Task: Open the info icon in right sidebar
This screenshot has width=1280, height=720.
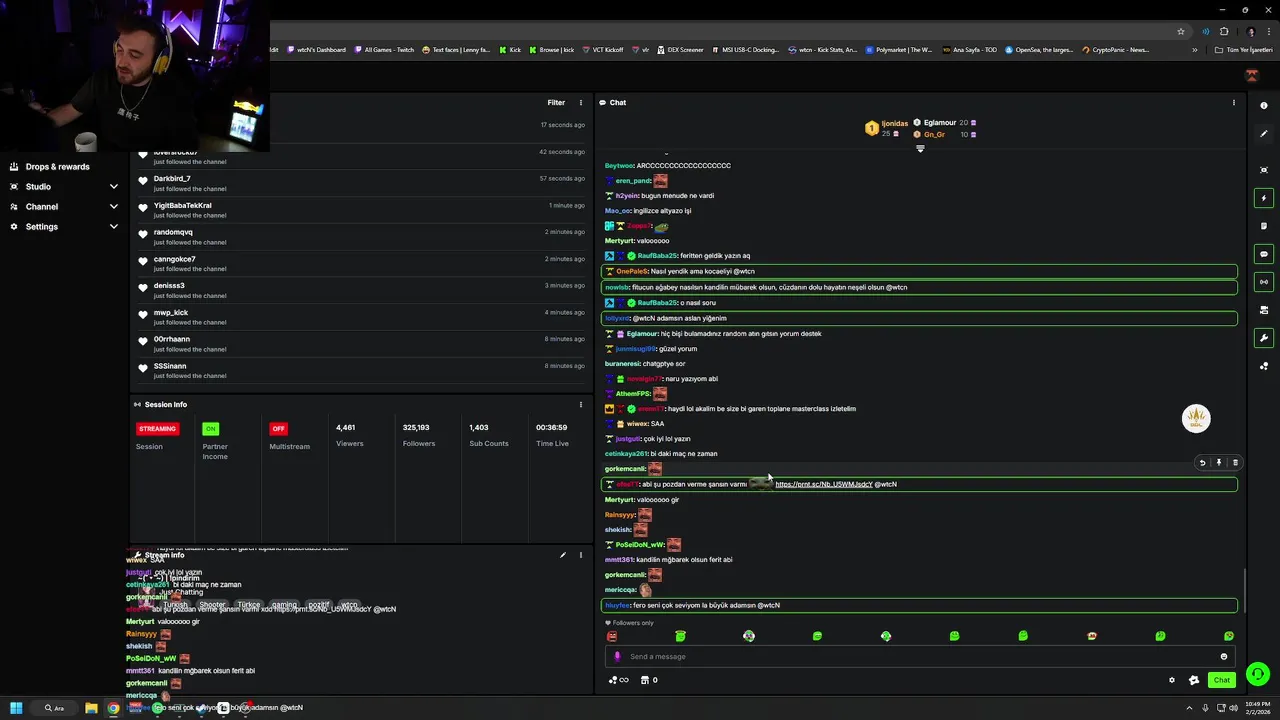Action: click(1264, 106)
